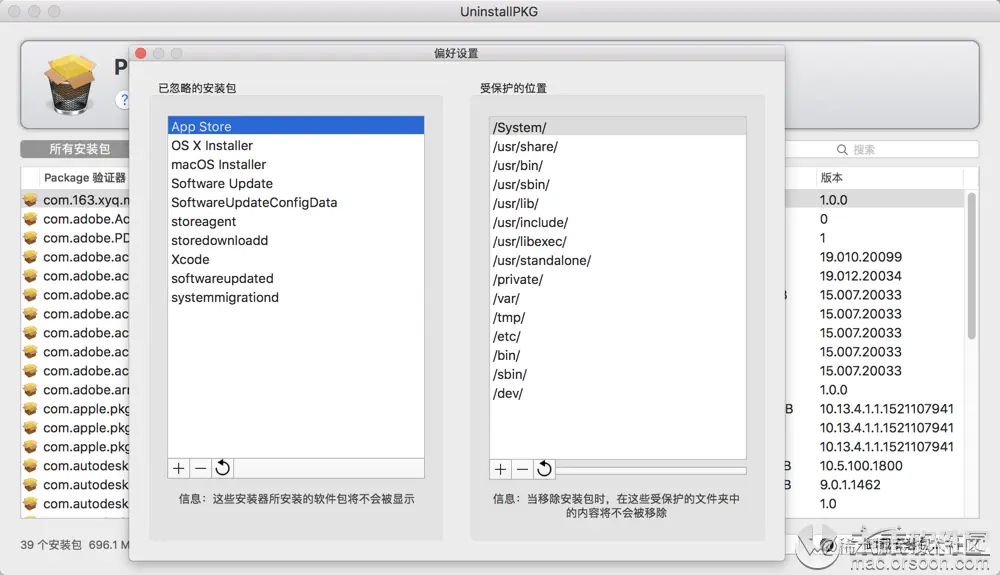
Task: Select /System/ protected location
Action: coord(618,127)
